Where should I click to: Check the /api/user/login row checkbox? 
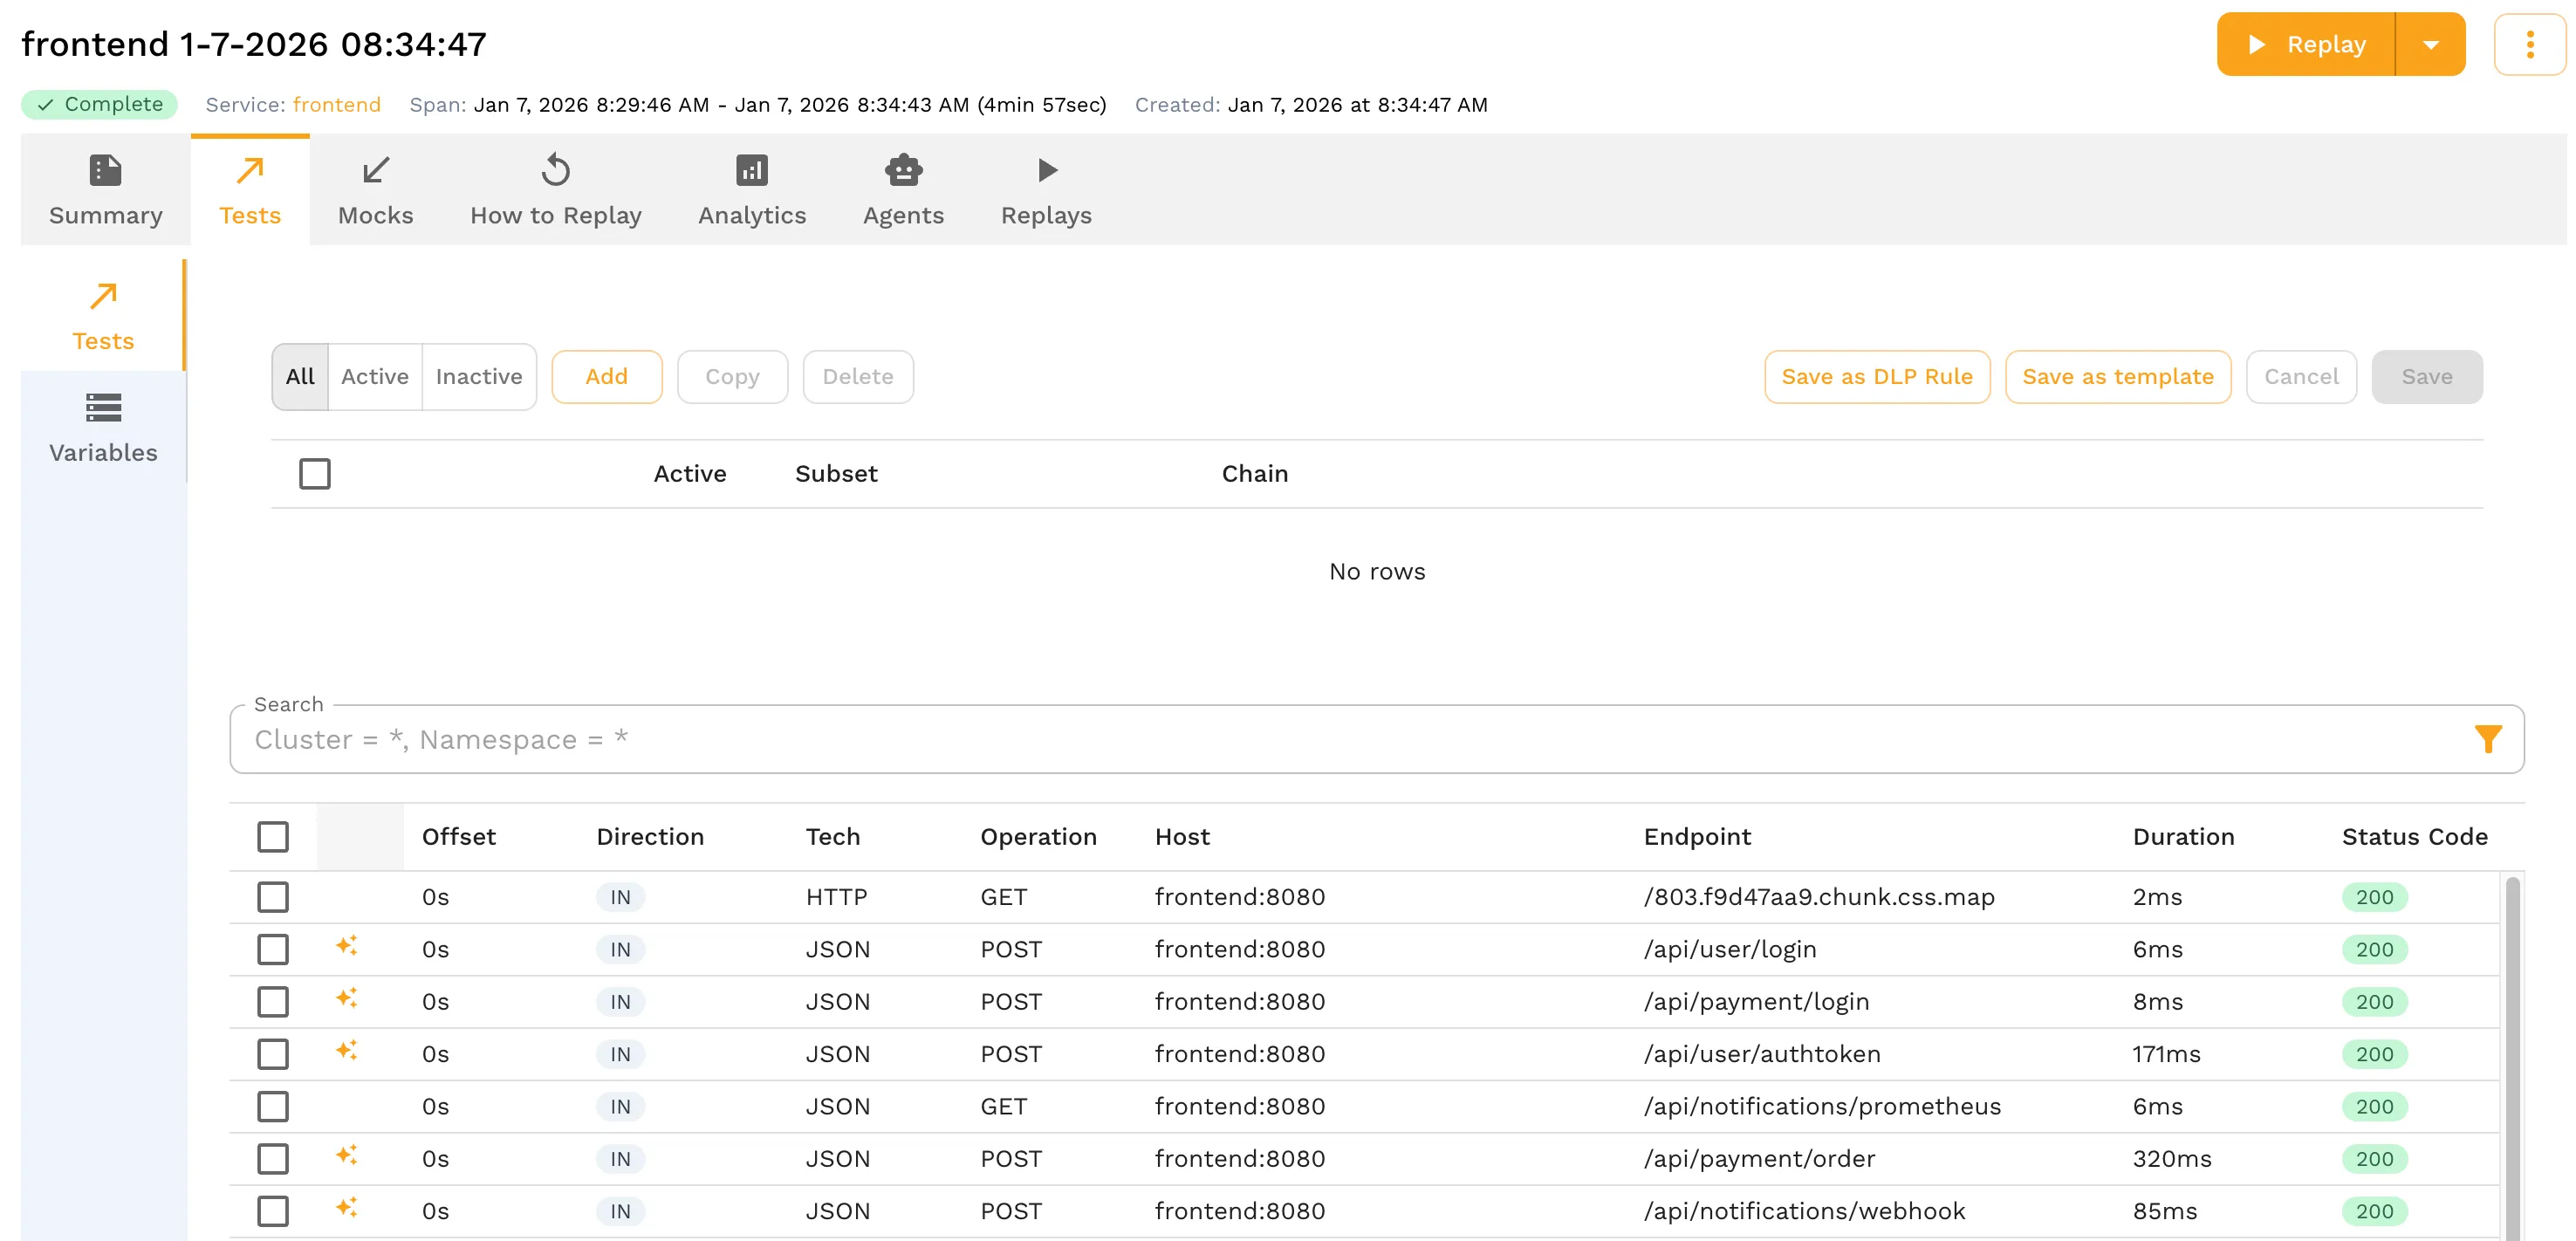tap(273, 949)
